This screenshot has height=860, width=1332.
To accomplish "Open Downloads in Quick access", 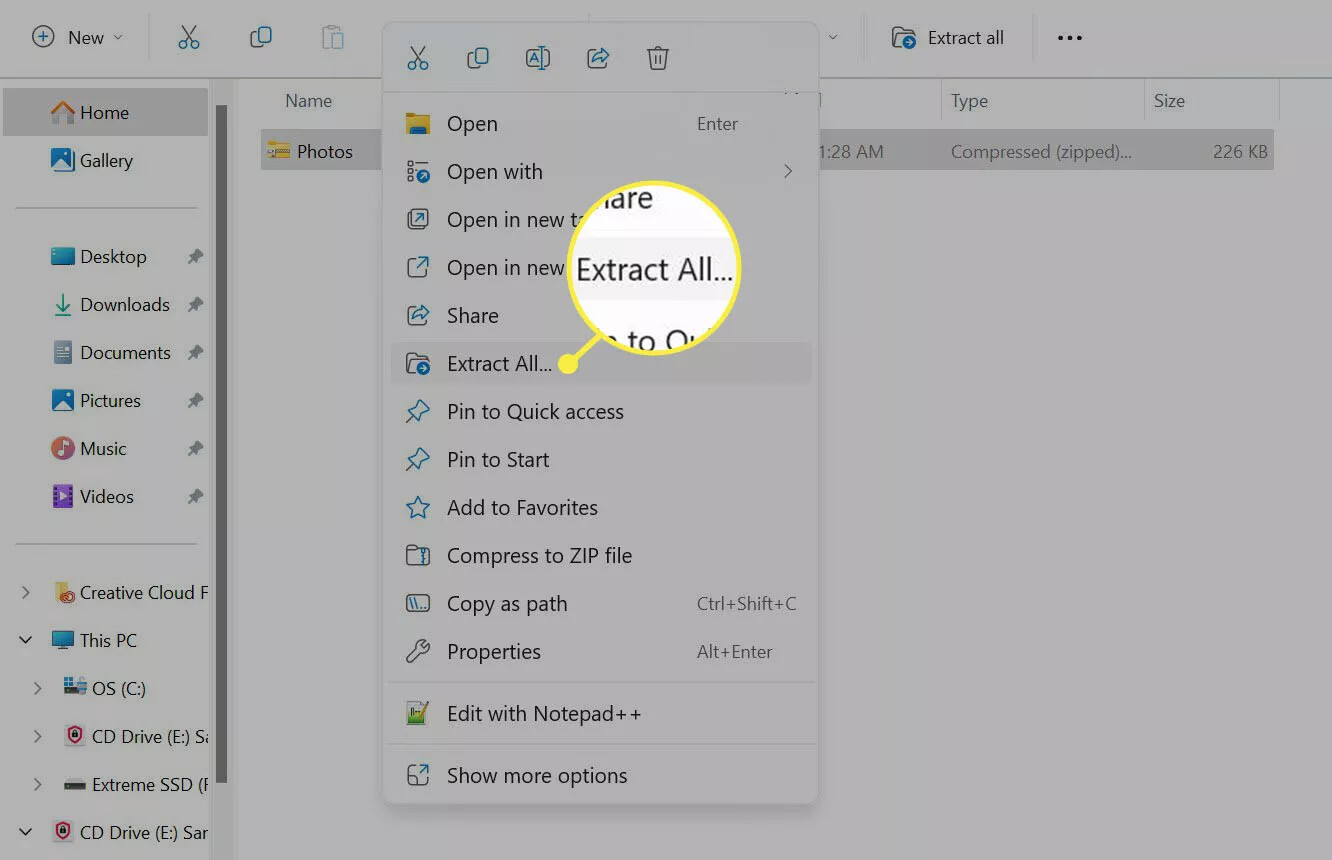I will tap(112, 305).
